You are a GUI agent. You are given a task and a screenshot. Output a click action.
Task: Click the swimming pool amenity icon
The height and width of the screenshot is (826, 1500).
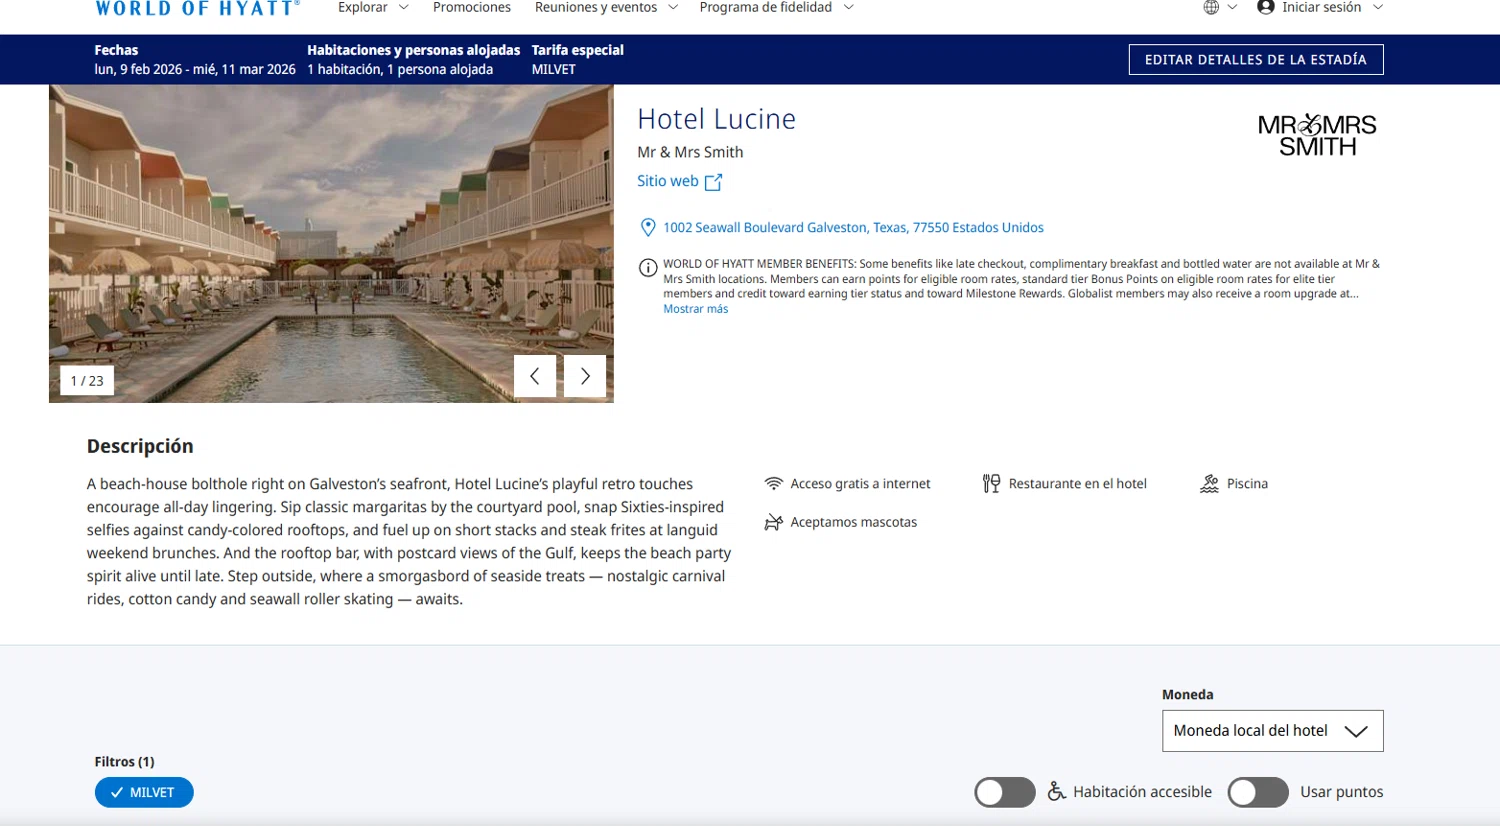click(x=1209, y=484)
